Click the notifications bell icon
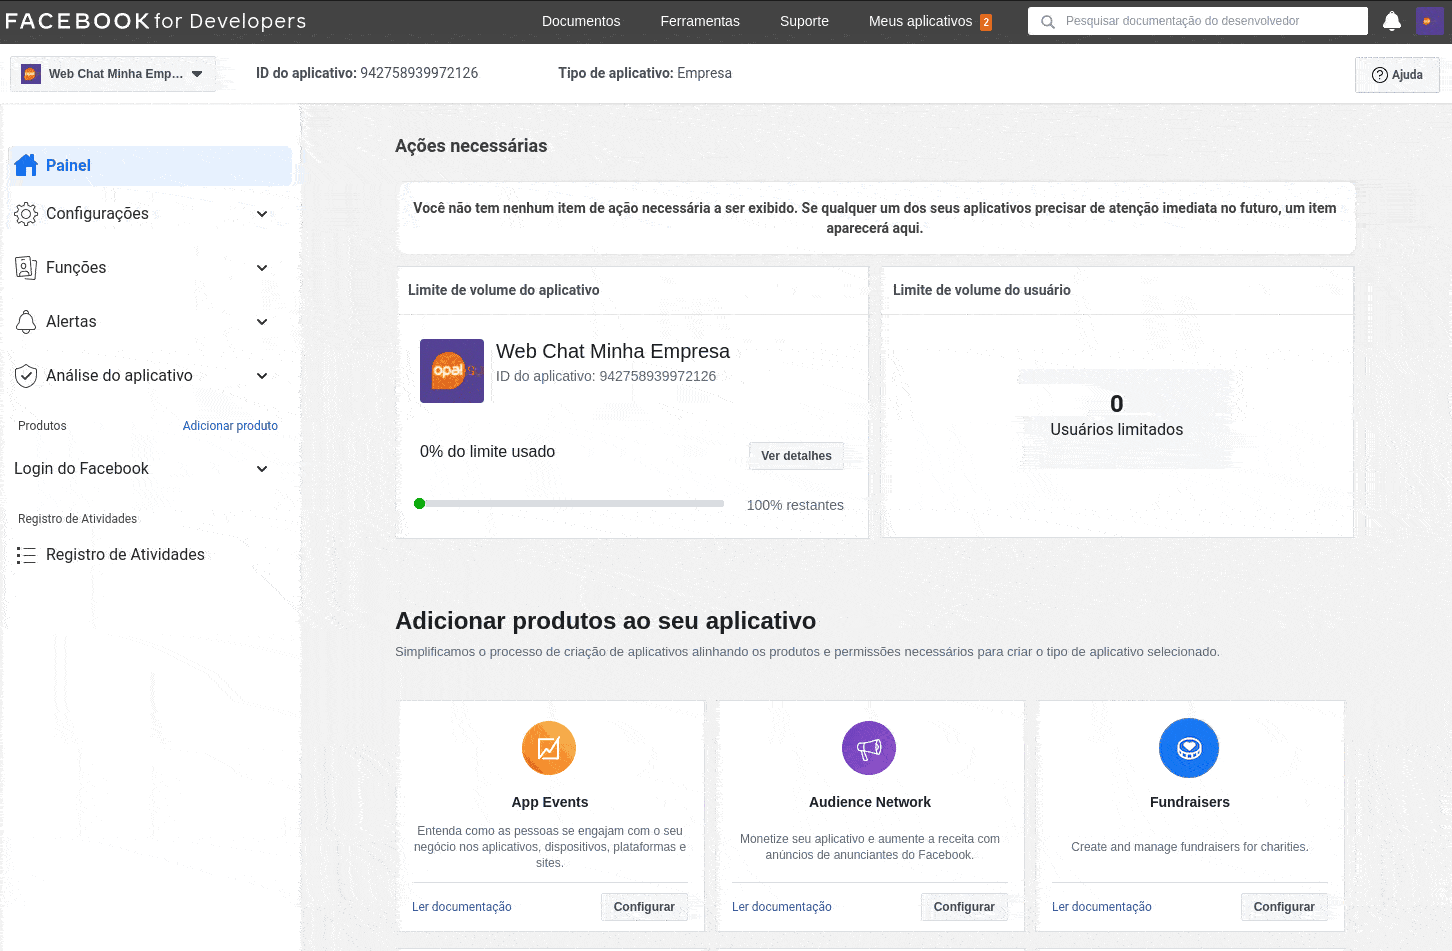The height and width of the screenshot is (951, 1452). [1391, 21]
